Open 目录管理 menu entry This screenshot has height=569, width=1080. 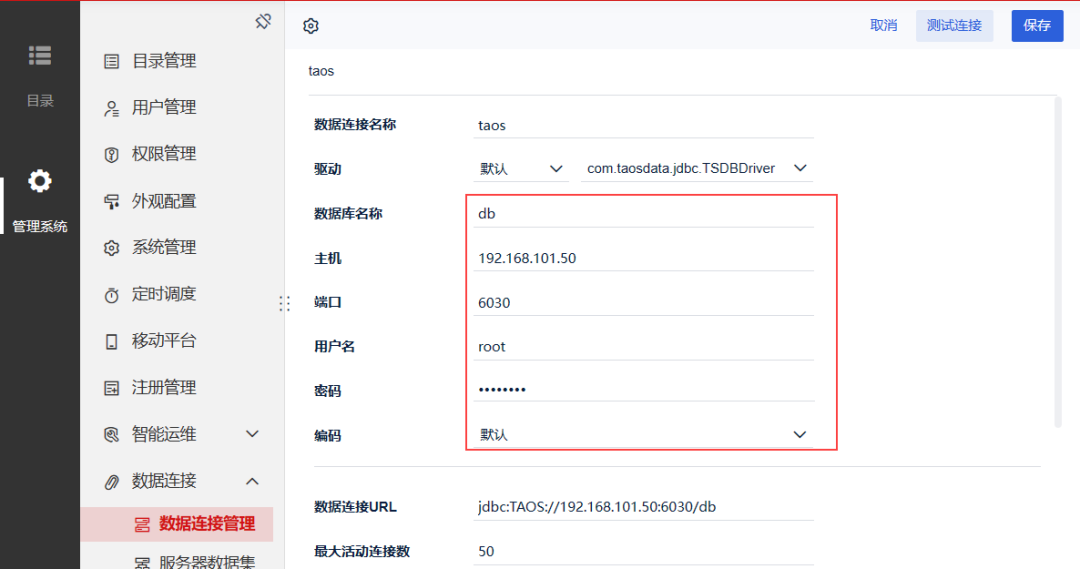pyautogui.click(x=150, y=61)
